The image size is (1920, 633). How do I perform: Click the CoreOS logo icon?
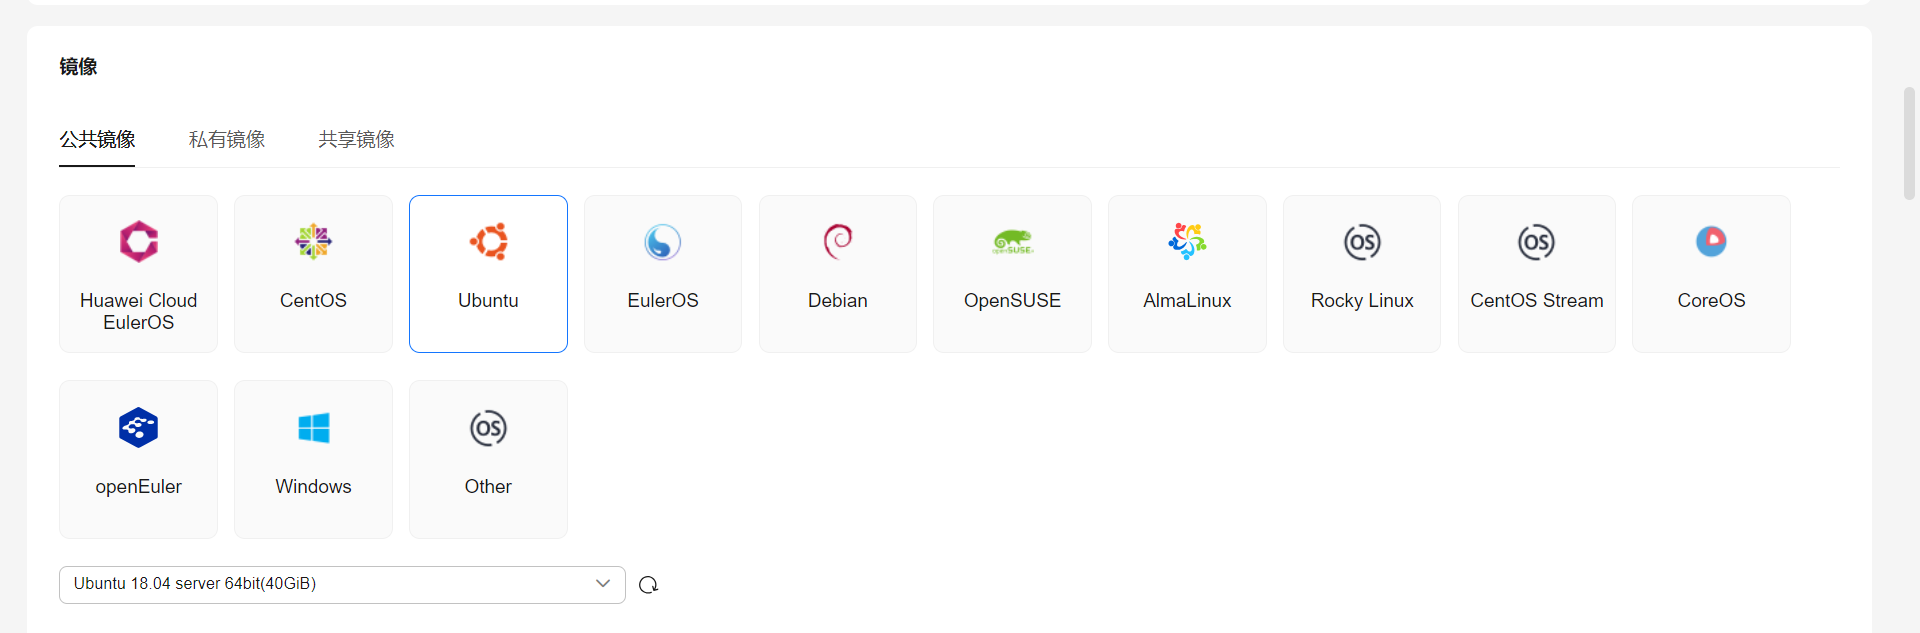(x=1711, y=241)
